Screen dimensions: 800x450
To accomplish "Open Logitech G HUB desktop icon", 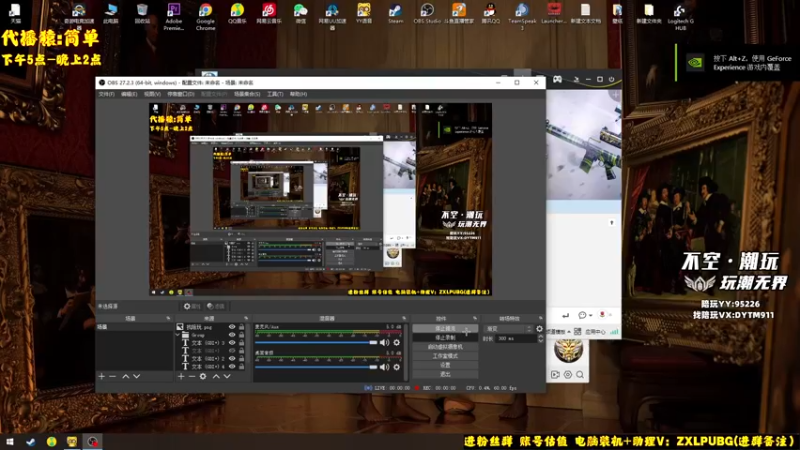I will (680, 16).
